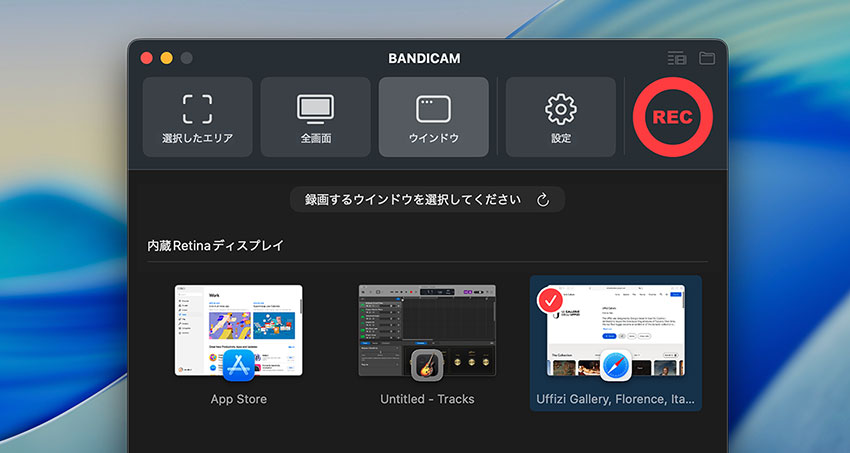Click the GarageBand guitar app icon
Screen dimensions: 850x453
(428, 364)
